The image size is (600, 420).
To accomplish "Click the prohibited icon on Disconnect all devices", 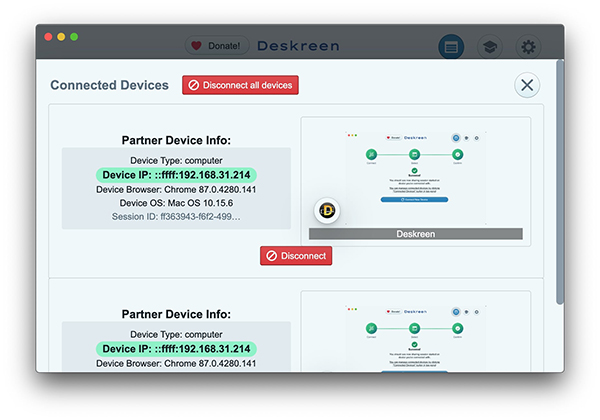I will coord(194,85).
